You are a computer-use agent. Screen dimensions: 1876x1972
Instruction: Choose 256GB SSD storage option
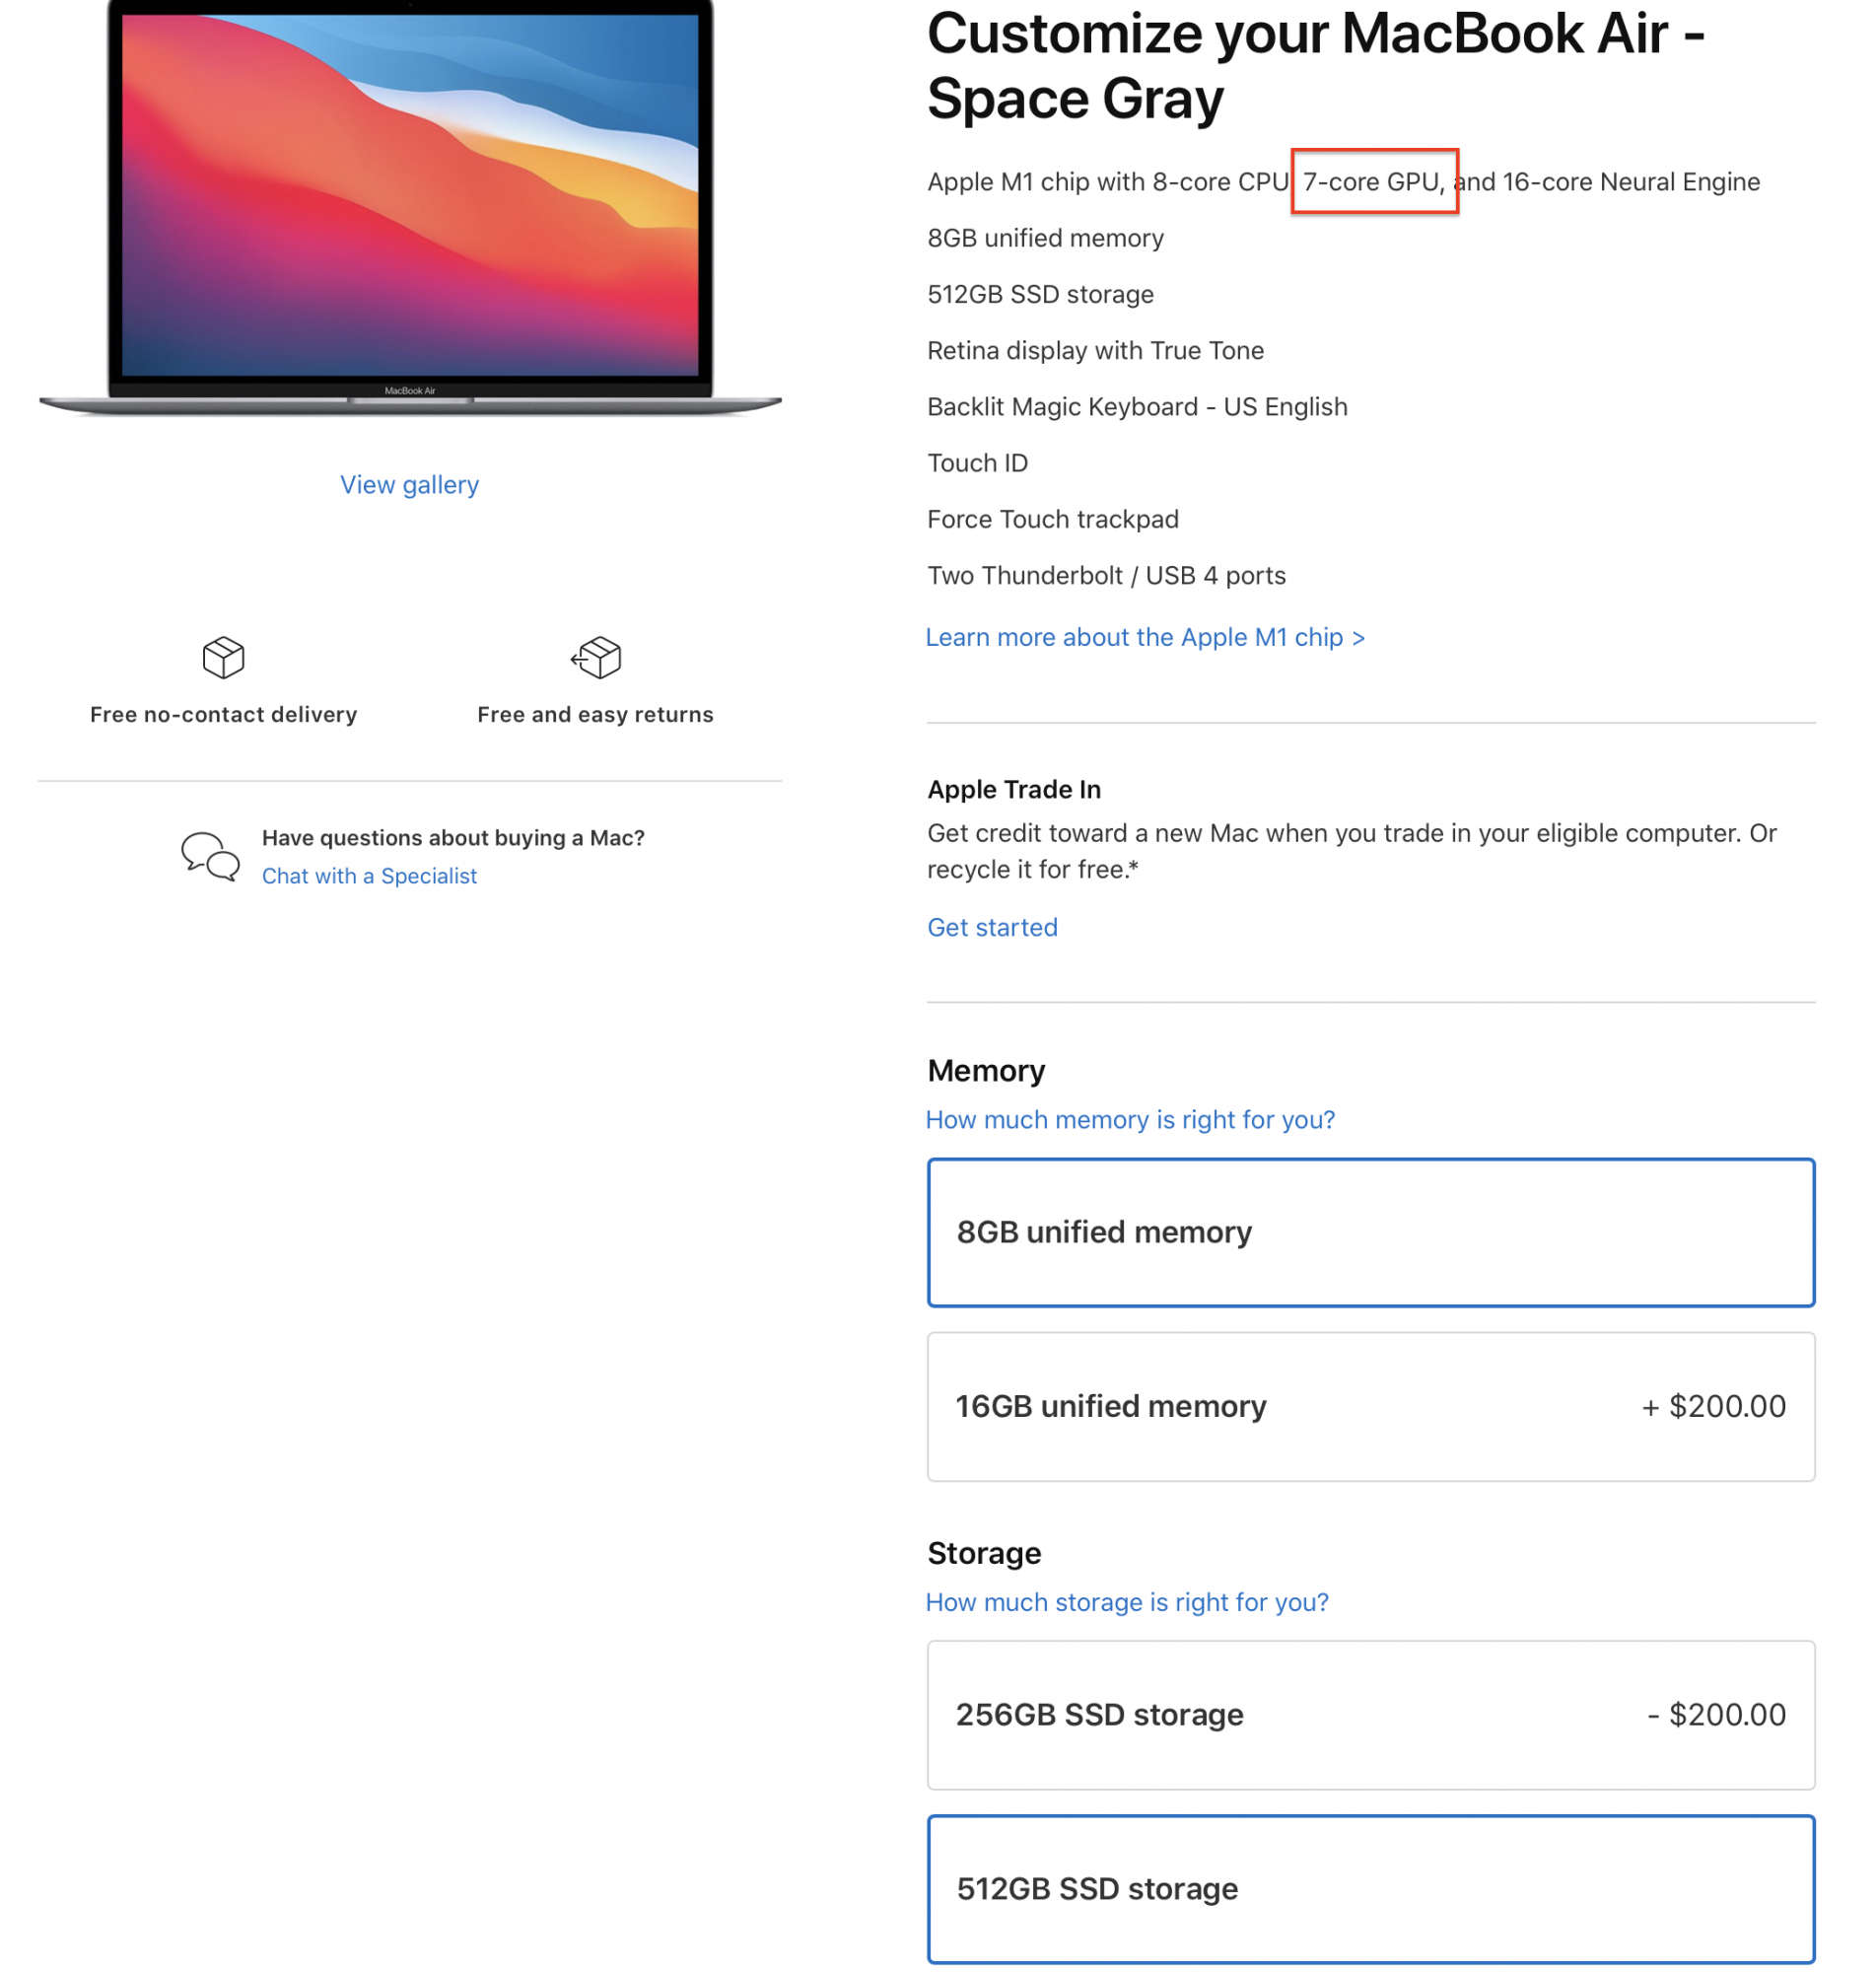click(x=1371, y=1714)
